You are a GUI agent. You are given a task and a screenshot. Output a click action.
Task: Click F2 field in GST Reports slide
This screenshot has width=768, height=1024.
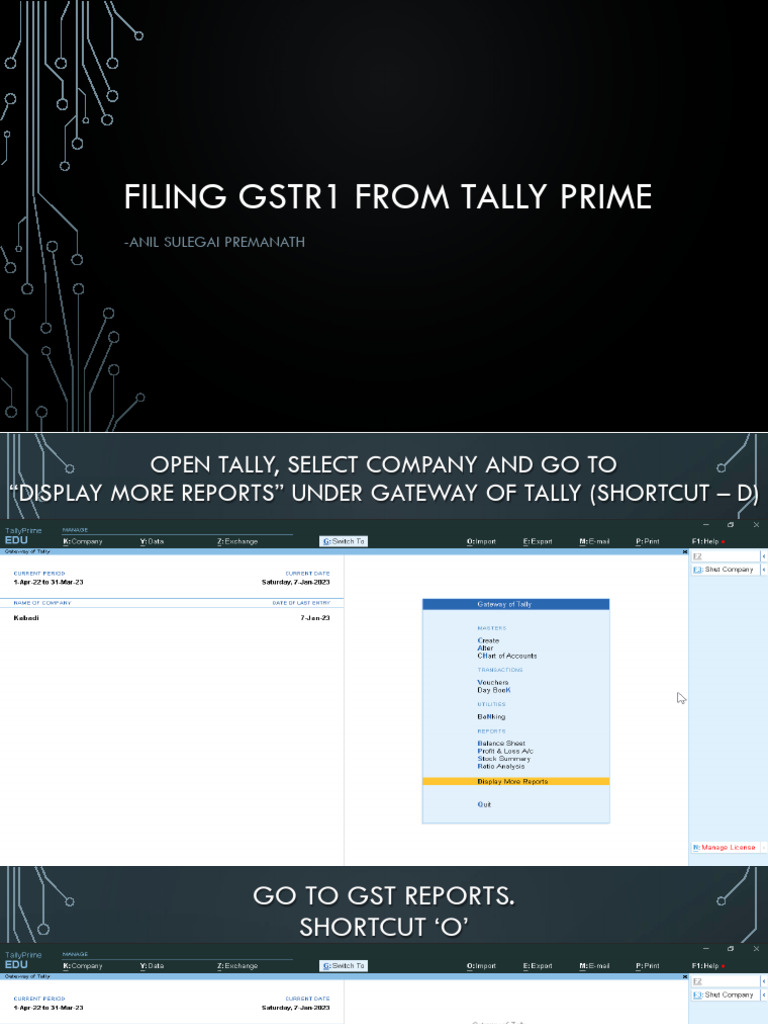coord(724,982)
